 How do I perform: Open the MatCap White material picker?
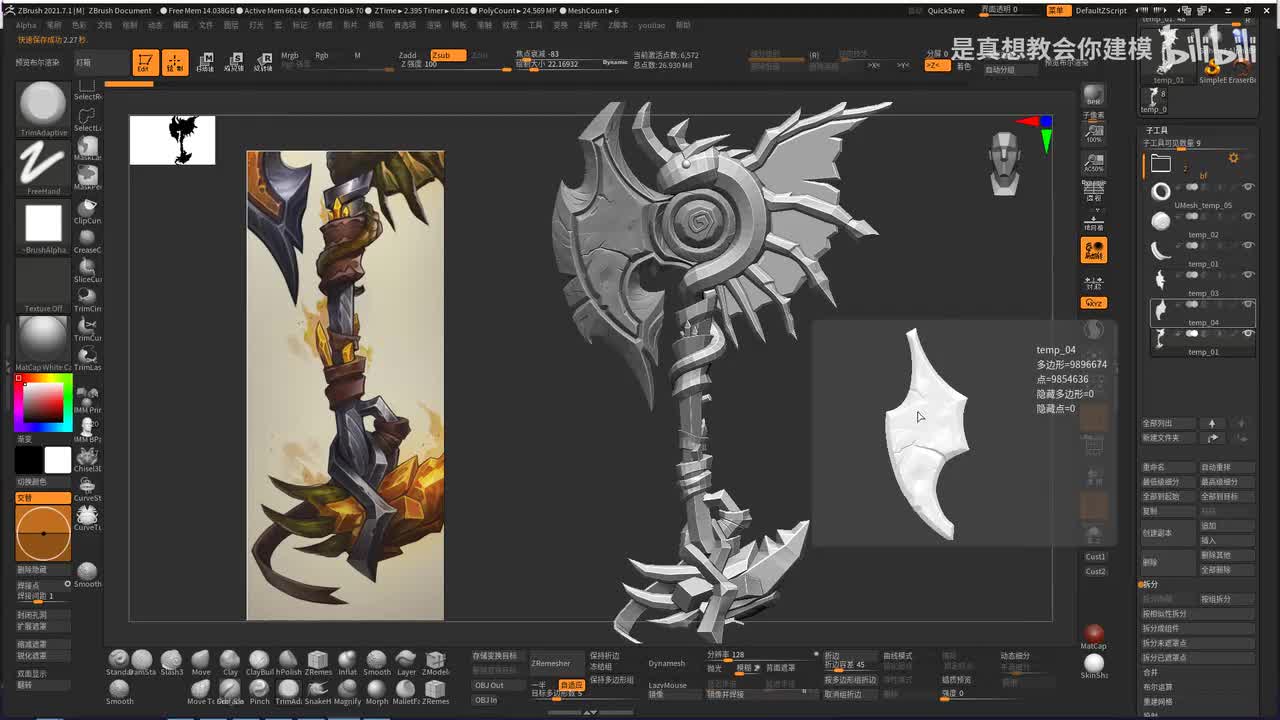(42, 343)
